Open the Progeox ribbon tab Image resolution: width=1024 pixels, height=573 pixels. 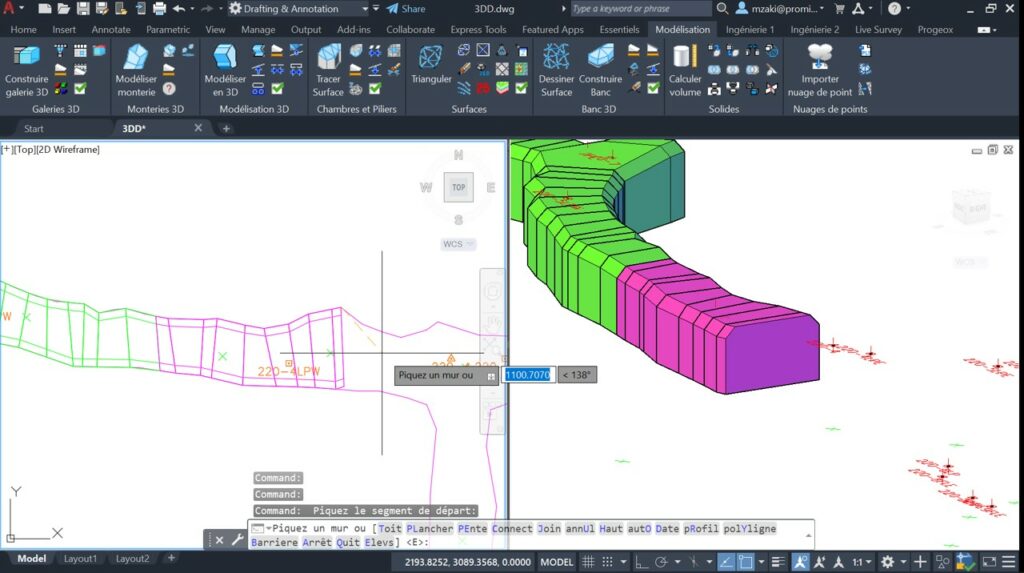point(935,29)
